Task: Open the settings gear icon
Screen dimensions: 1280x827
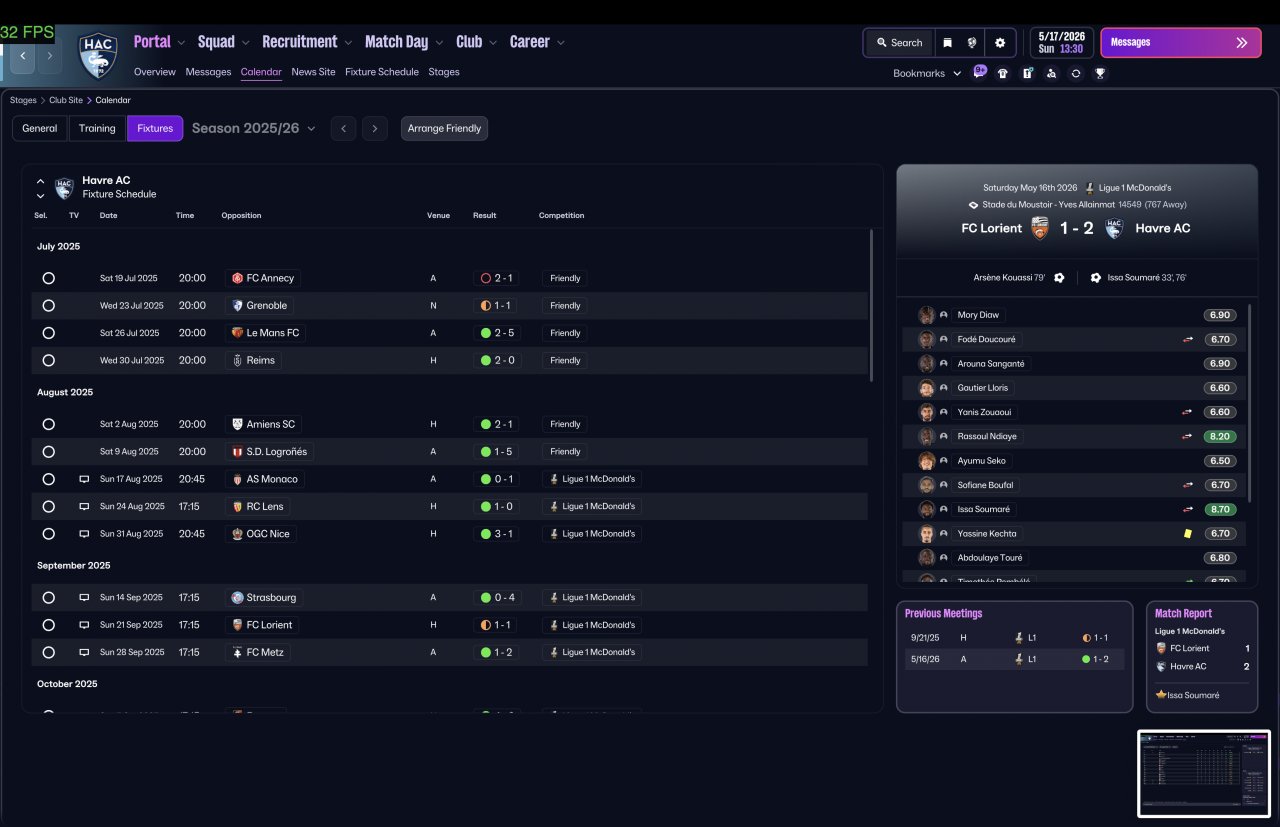Action: pyautogui.click(x=1000, y=43)
